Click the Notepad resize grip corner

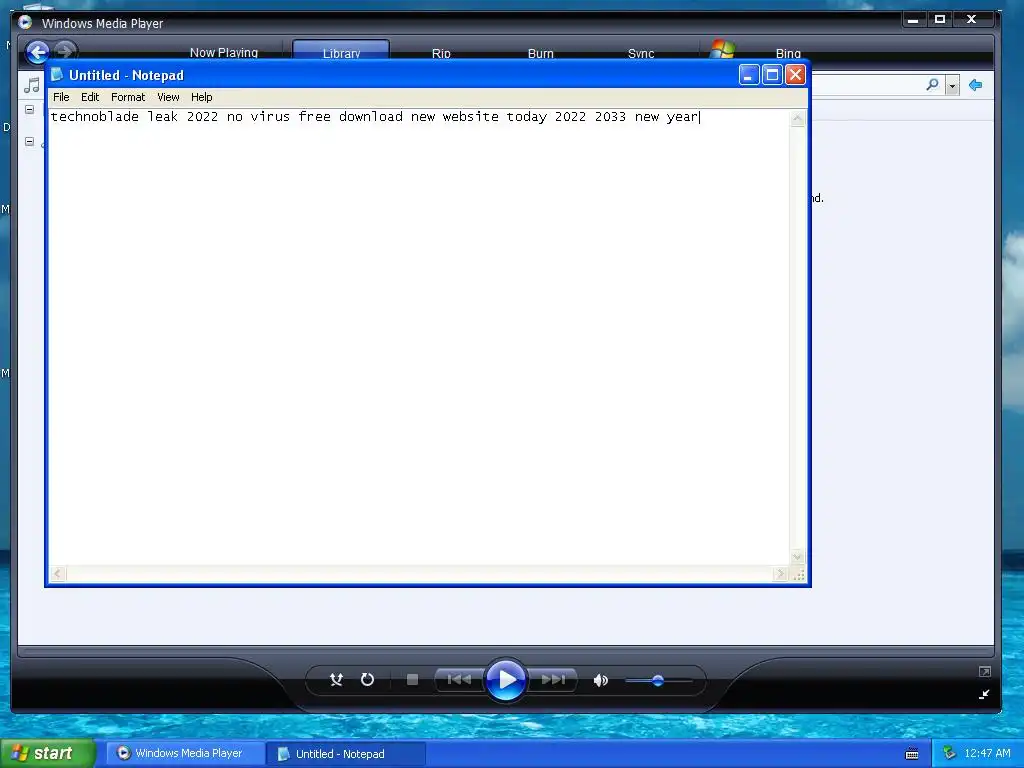[x=798, y=574]
